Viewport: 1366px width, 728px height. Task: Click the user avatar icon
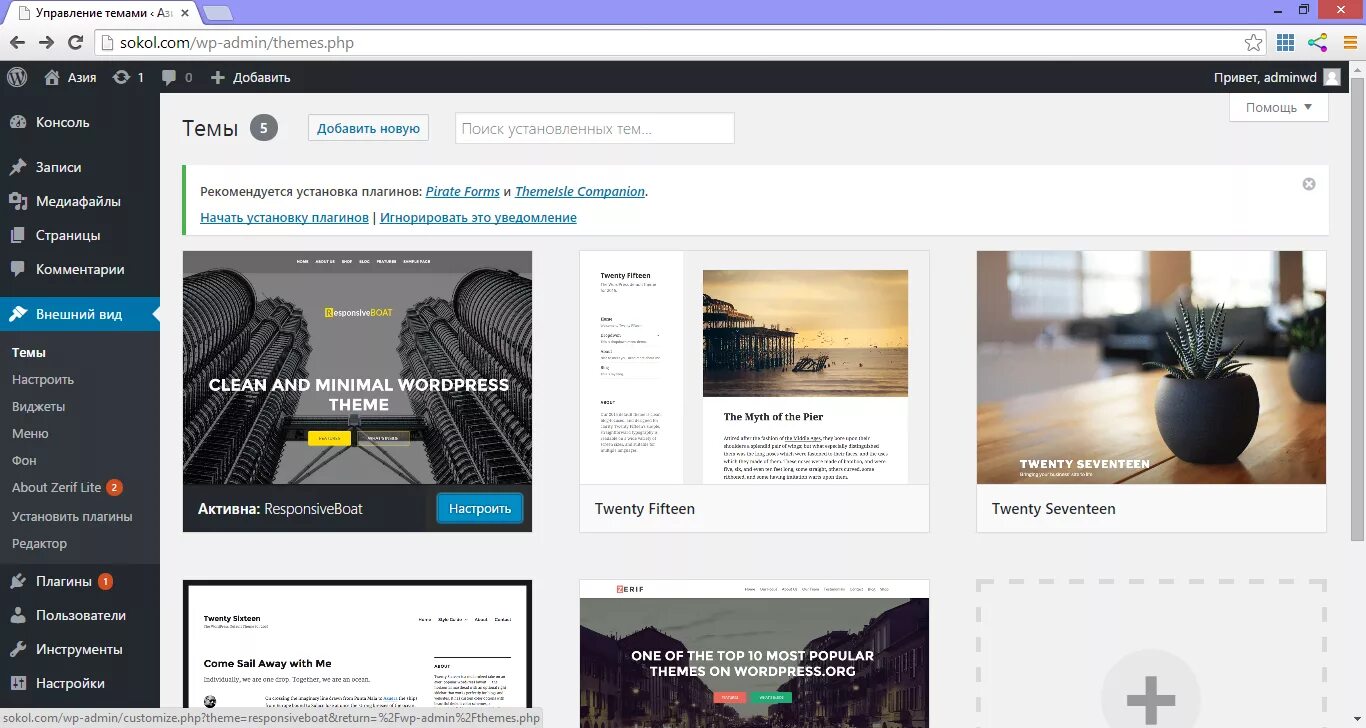point(1331,77)
